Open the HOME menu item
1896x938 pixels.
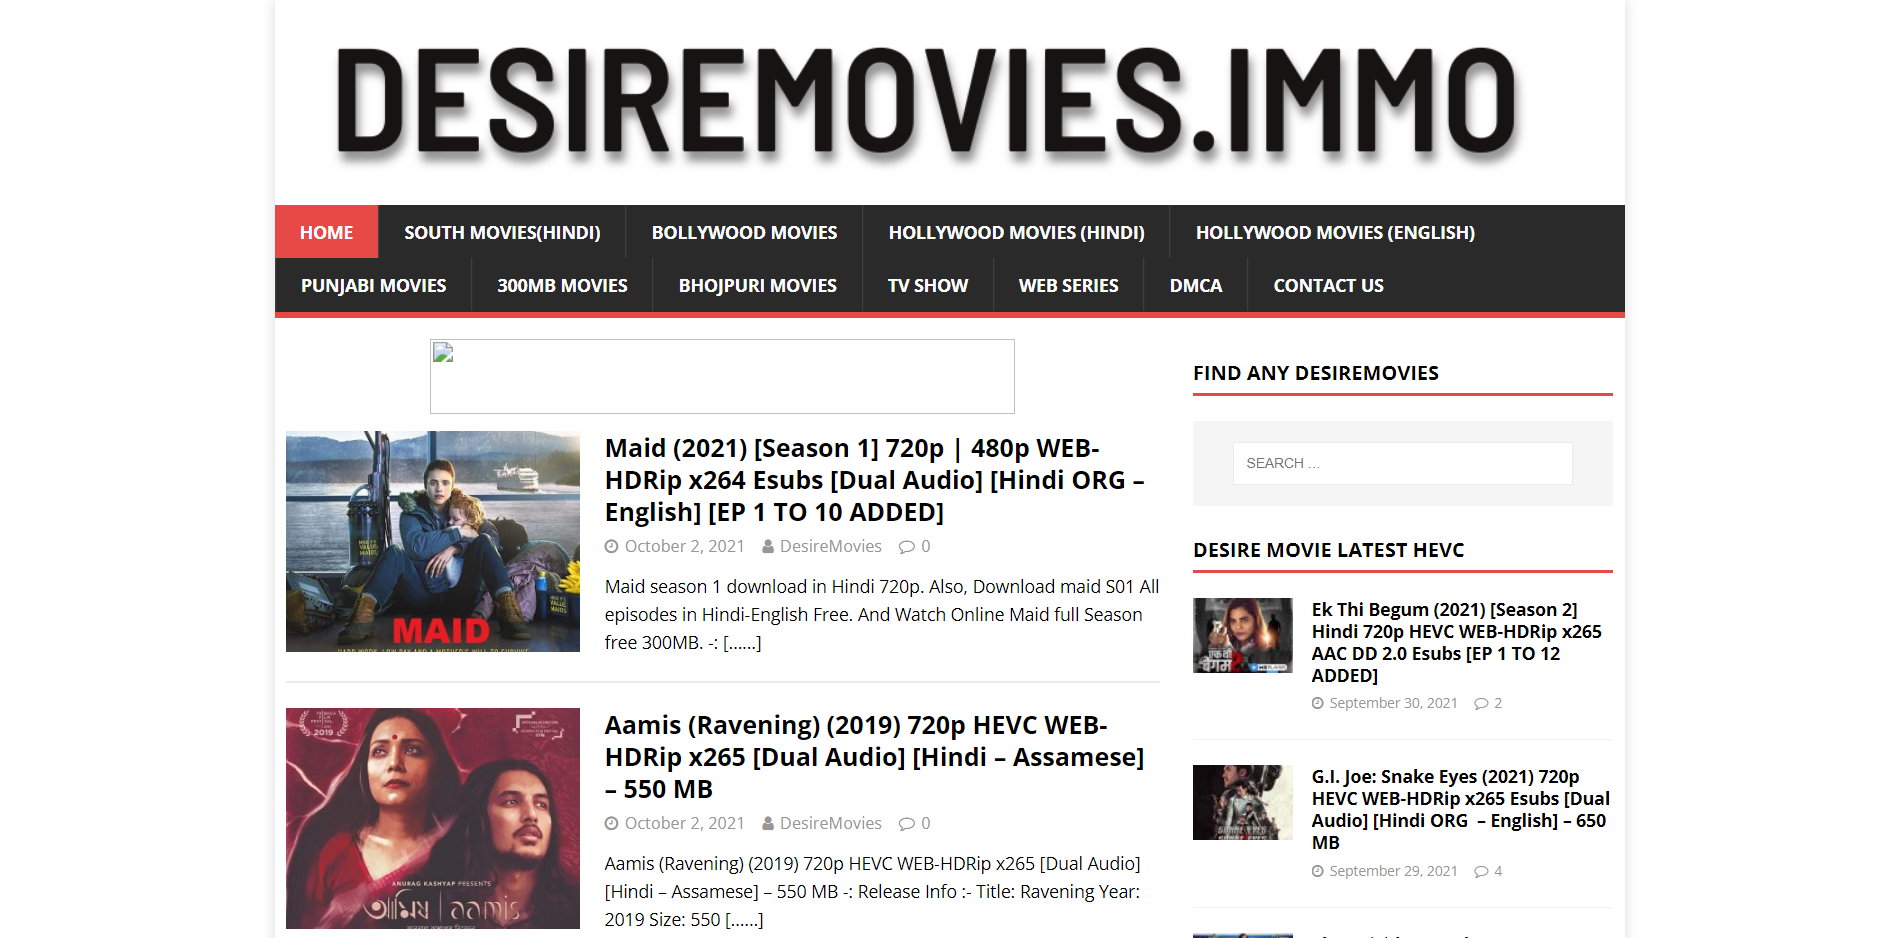(x=326, y=232)
